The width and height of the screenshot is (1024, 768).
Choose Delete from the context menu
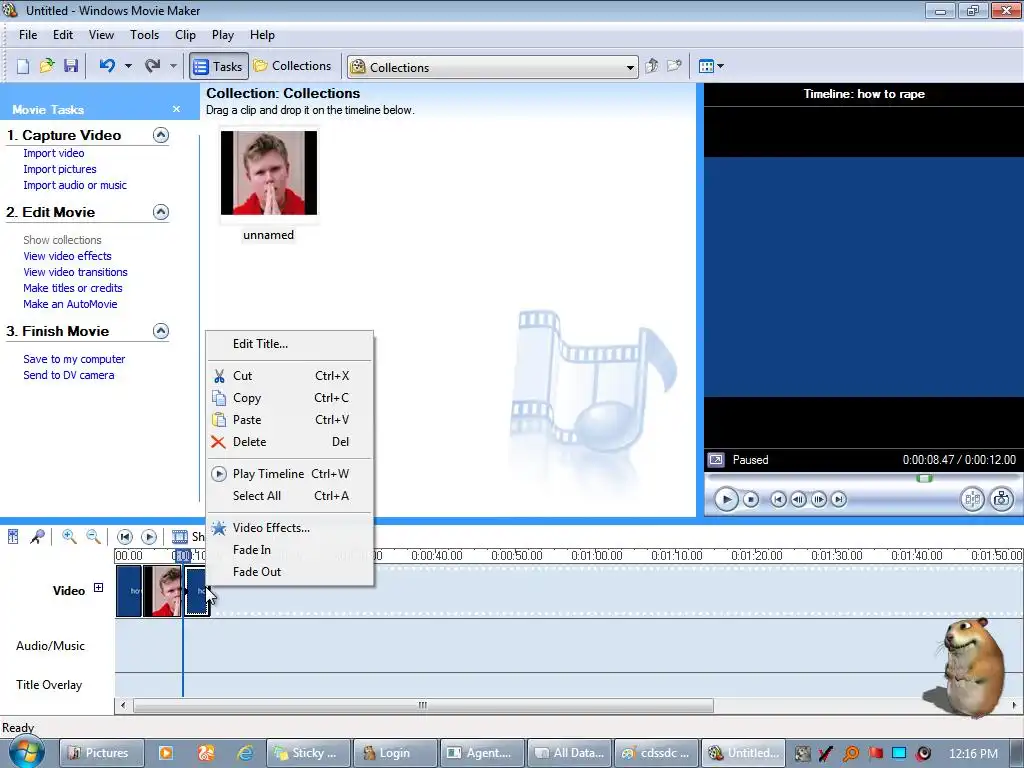point(289,441)
